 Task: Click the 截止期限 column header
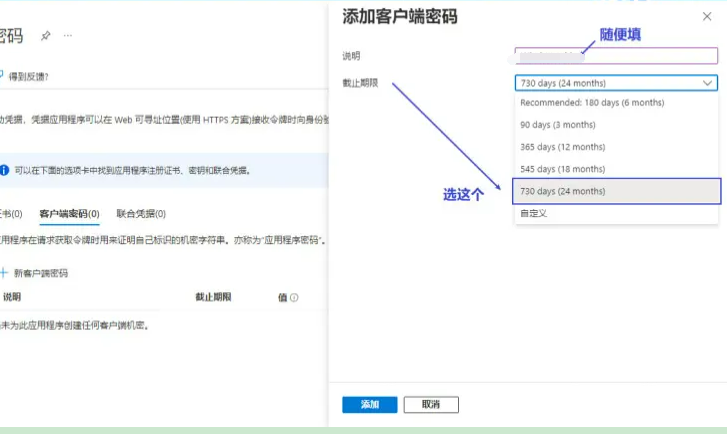pos(213,297)
